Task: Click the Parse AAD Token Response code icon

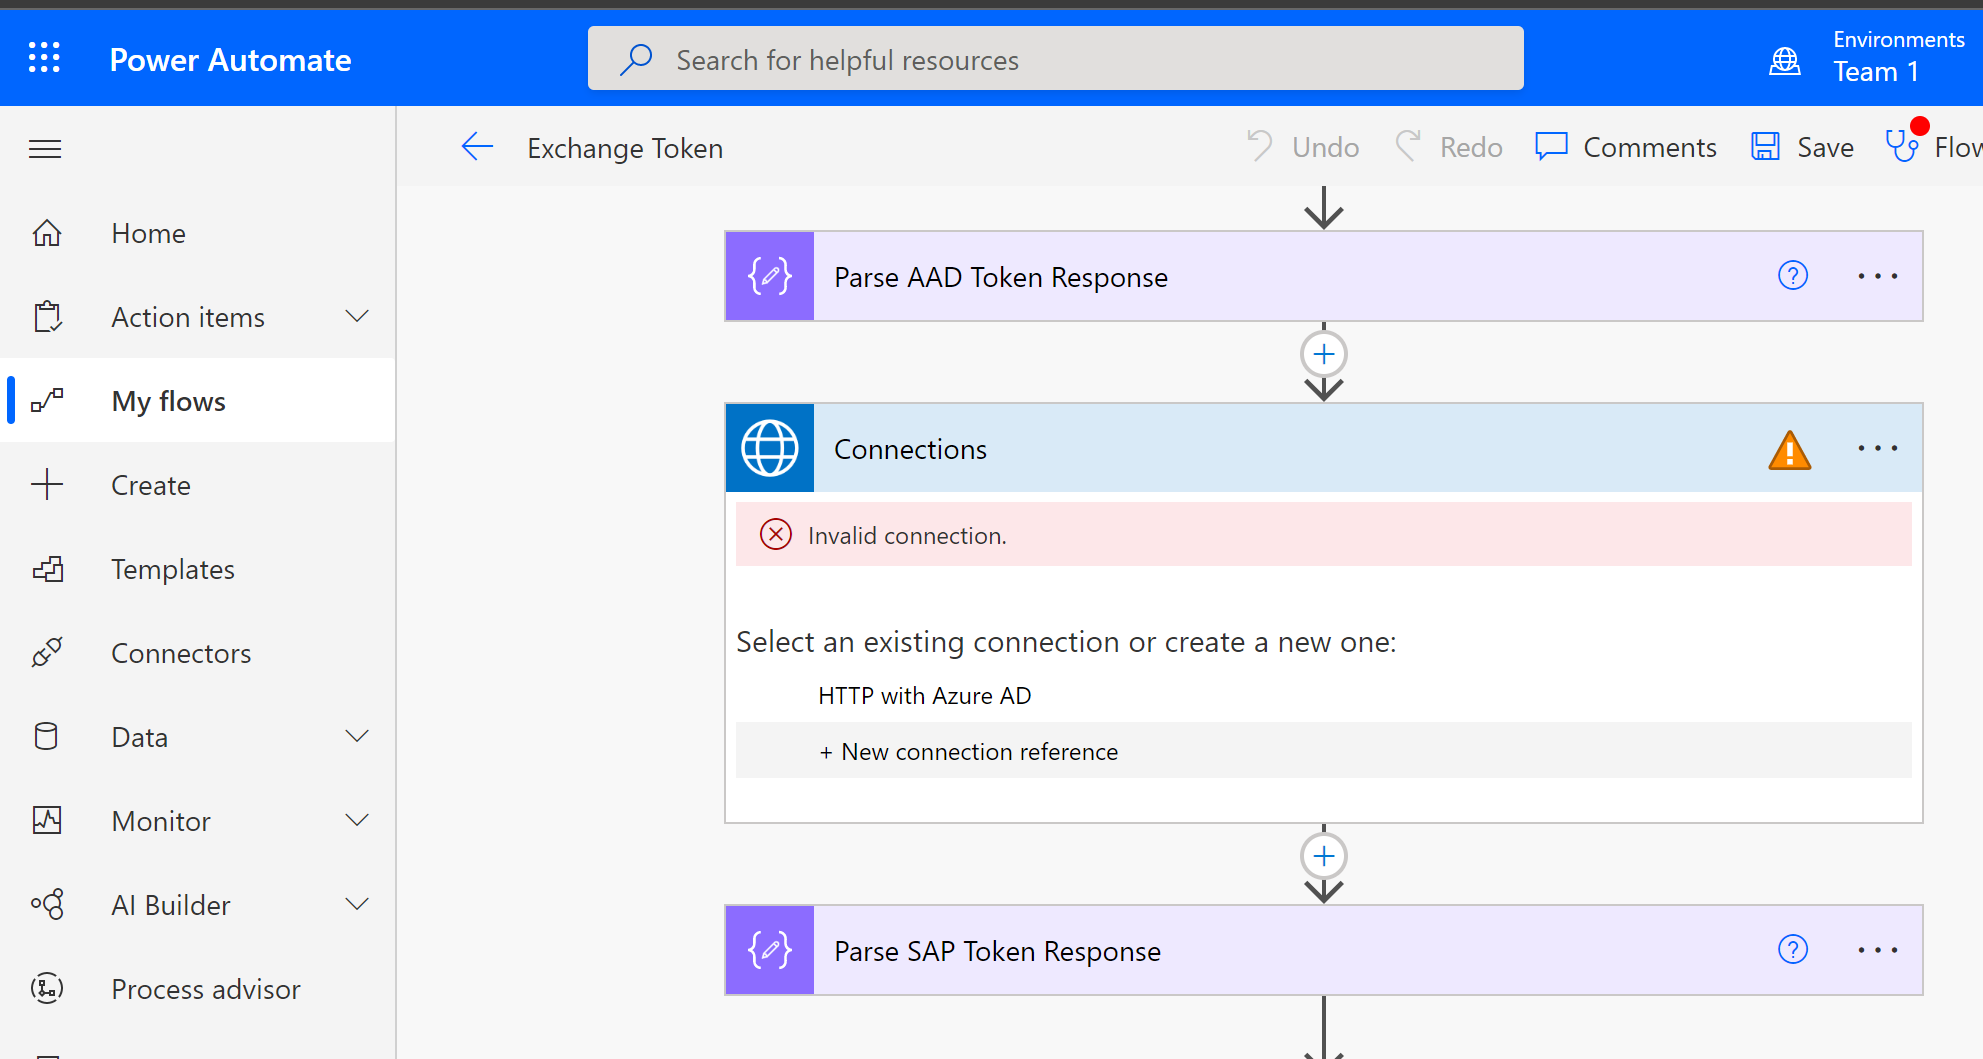Action: pos(770,276)
